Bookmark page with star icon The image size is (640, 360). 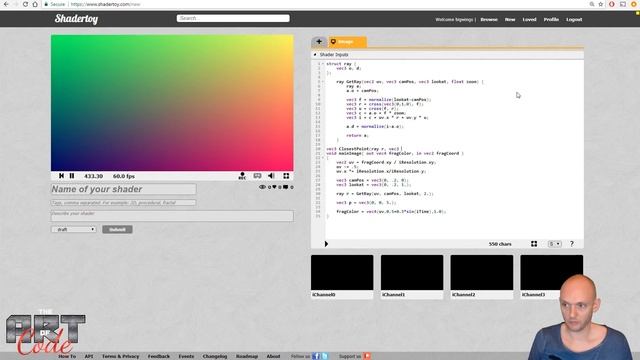click(601, 4)
